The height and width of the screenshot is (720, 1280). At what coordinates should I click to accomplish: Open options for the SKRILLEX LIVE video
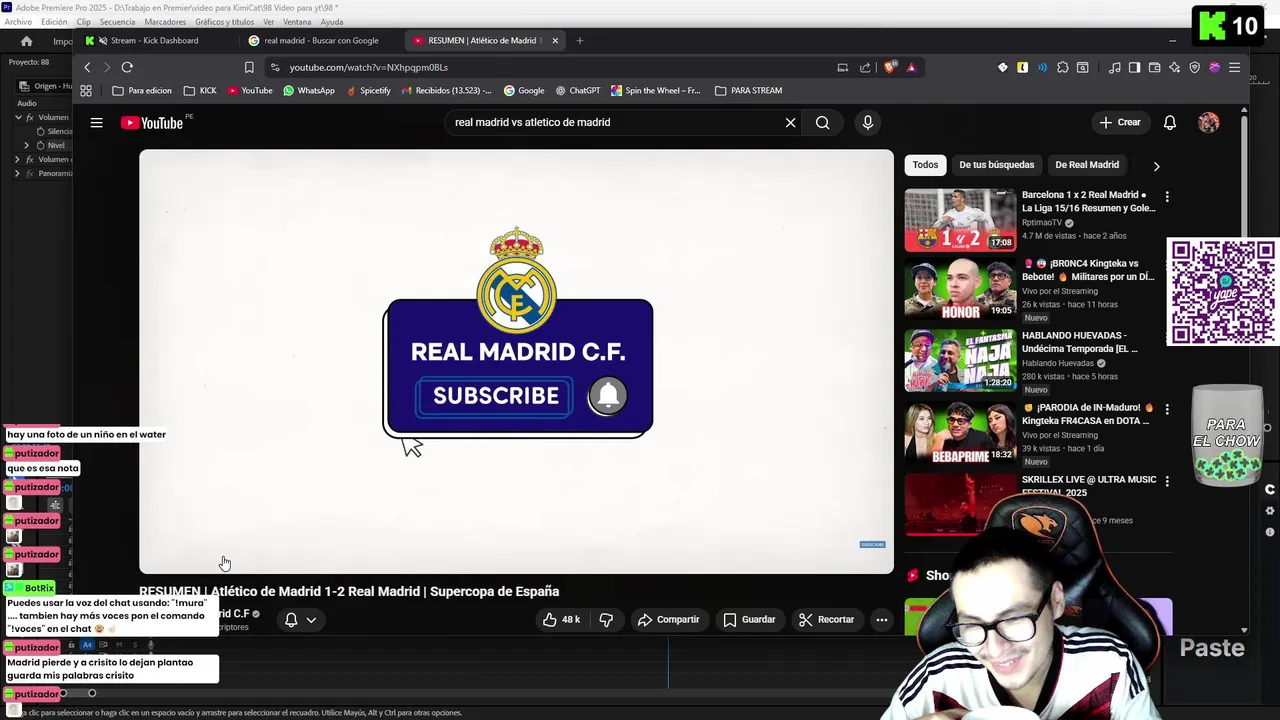(x=1166, y=481)
